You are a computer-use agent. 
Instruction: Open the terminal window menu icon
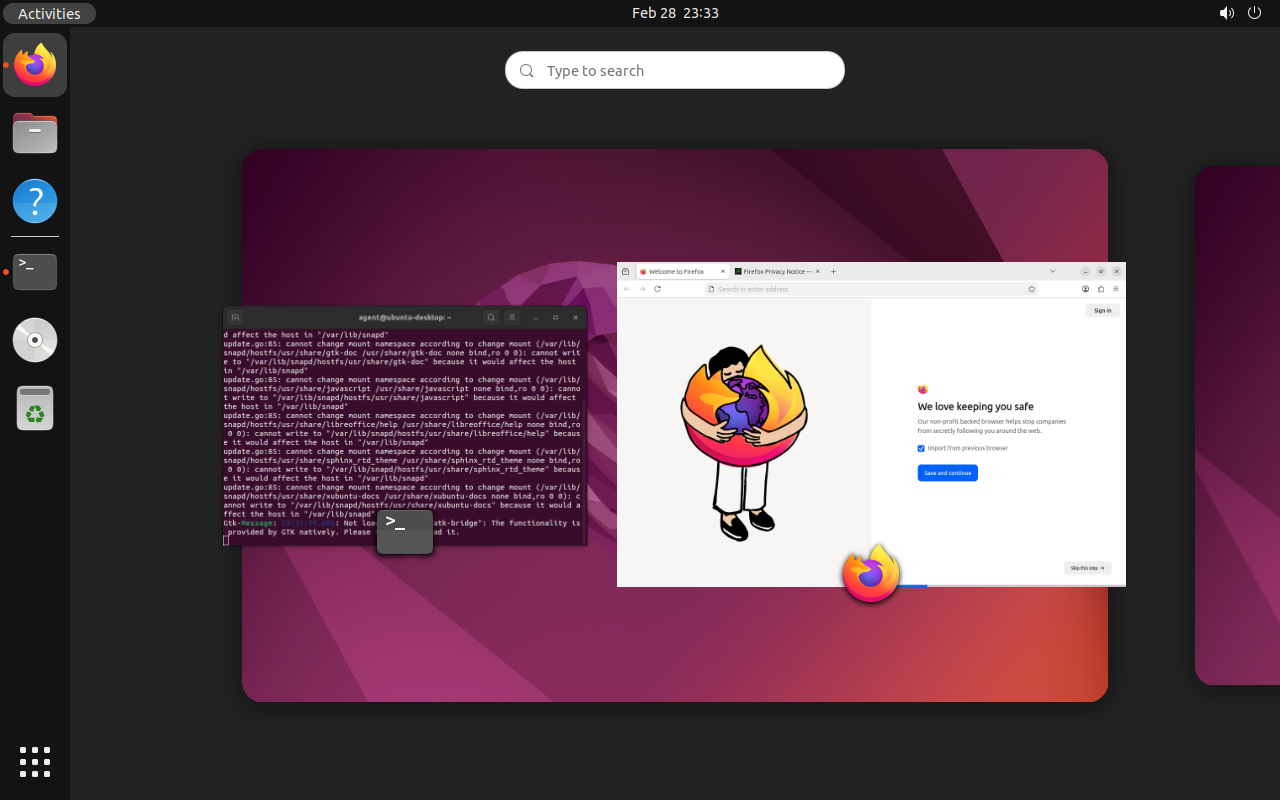512,317
